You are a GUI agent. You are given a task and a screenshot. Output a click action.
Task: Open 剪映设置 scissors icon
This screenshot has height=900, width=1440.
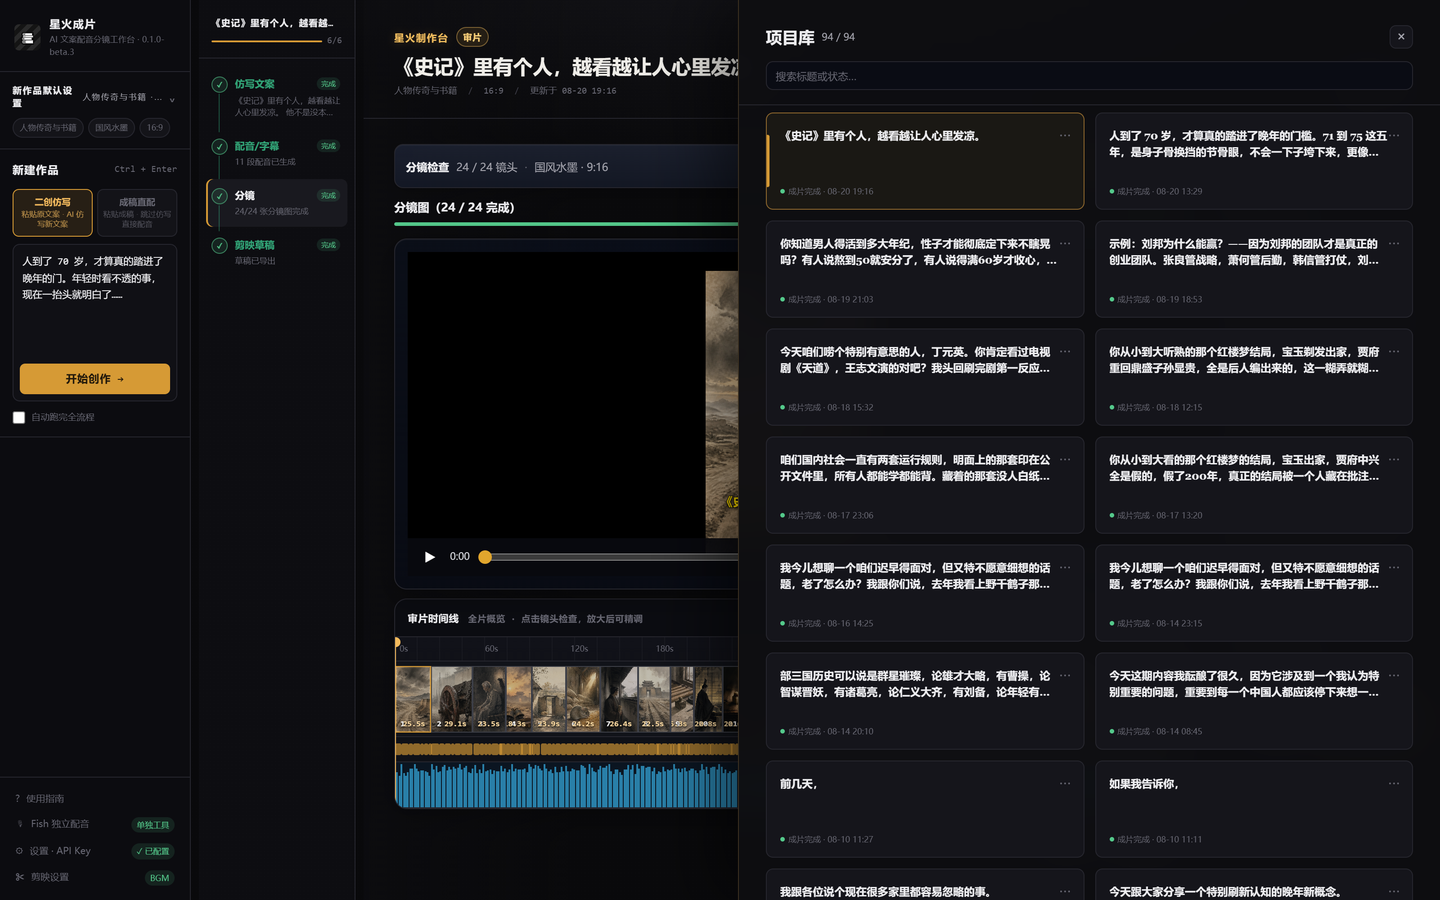tap(19, 877)
